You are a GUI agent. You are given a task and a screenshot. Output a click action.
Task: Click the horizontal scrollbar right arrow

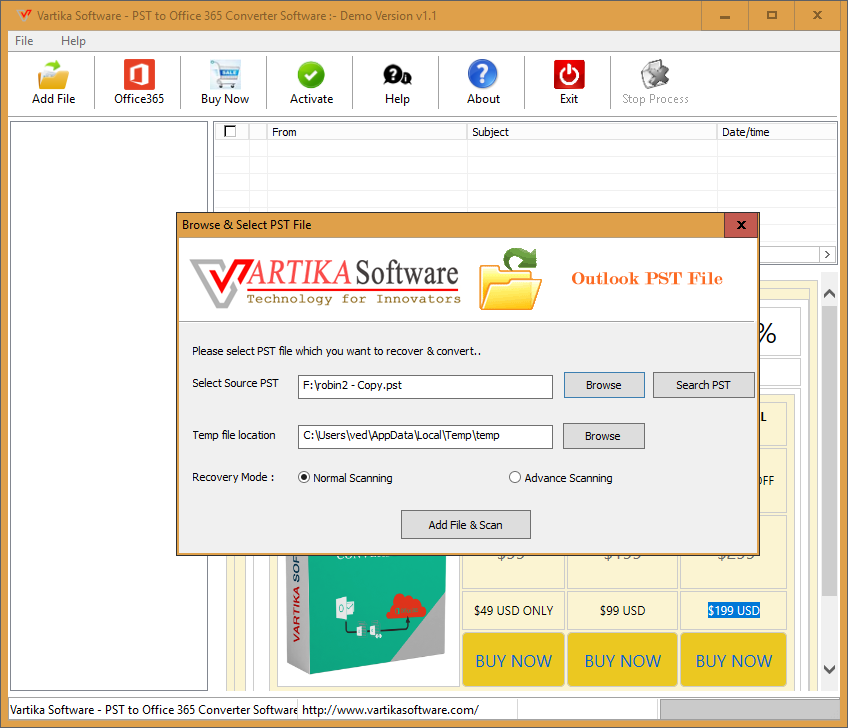click(827, 254)
